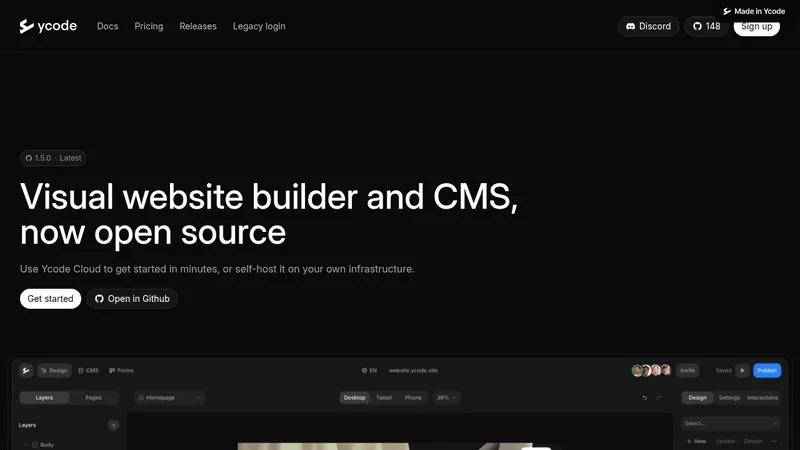This screenshot has width=800, height=450.
Task: Switch to CMS mode in editor
Action: tap(88, 370)
